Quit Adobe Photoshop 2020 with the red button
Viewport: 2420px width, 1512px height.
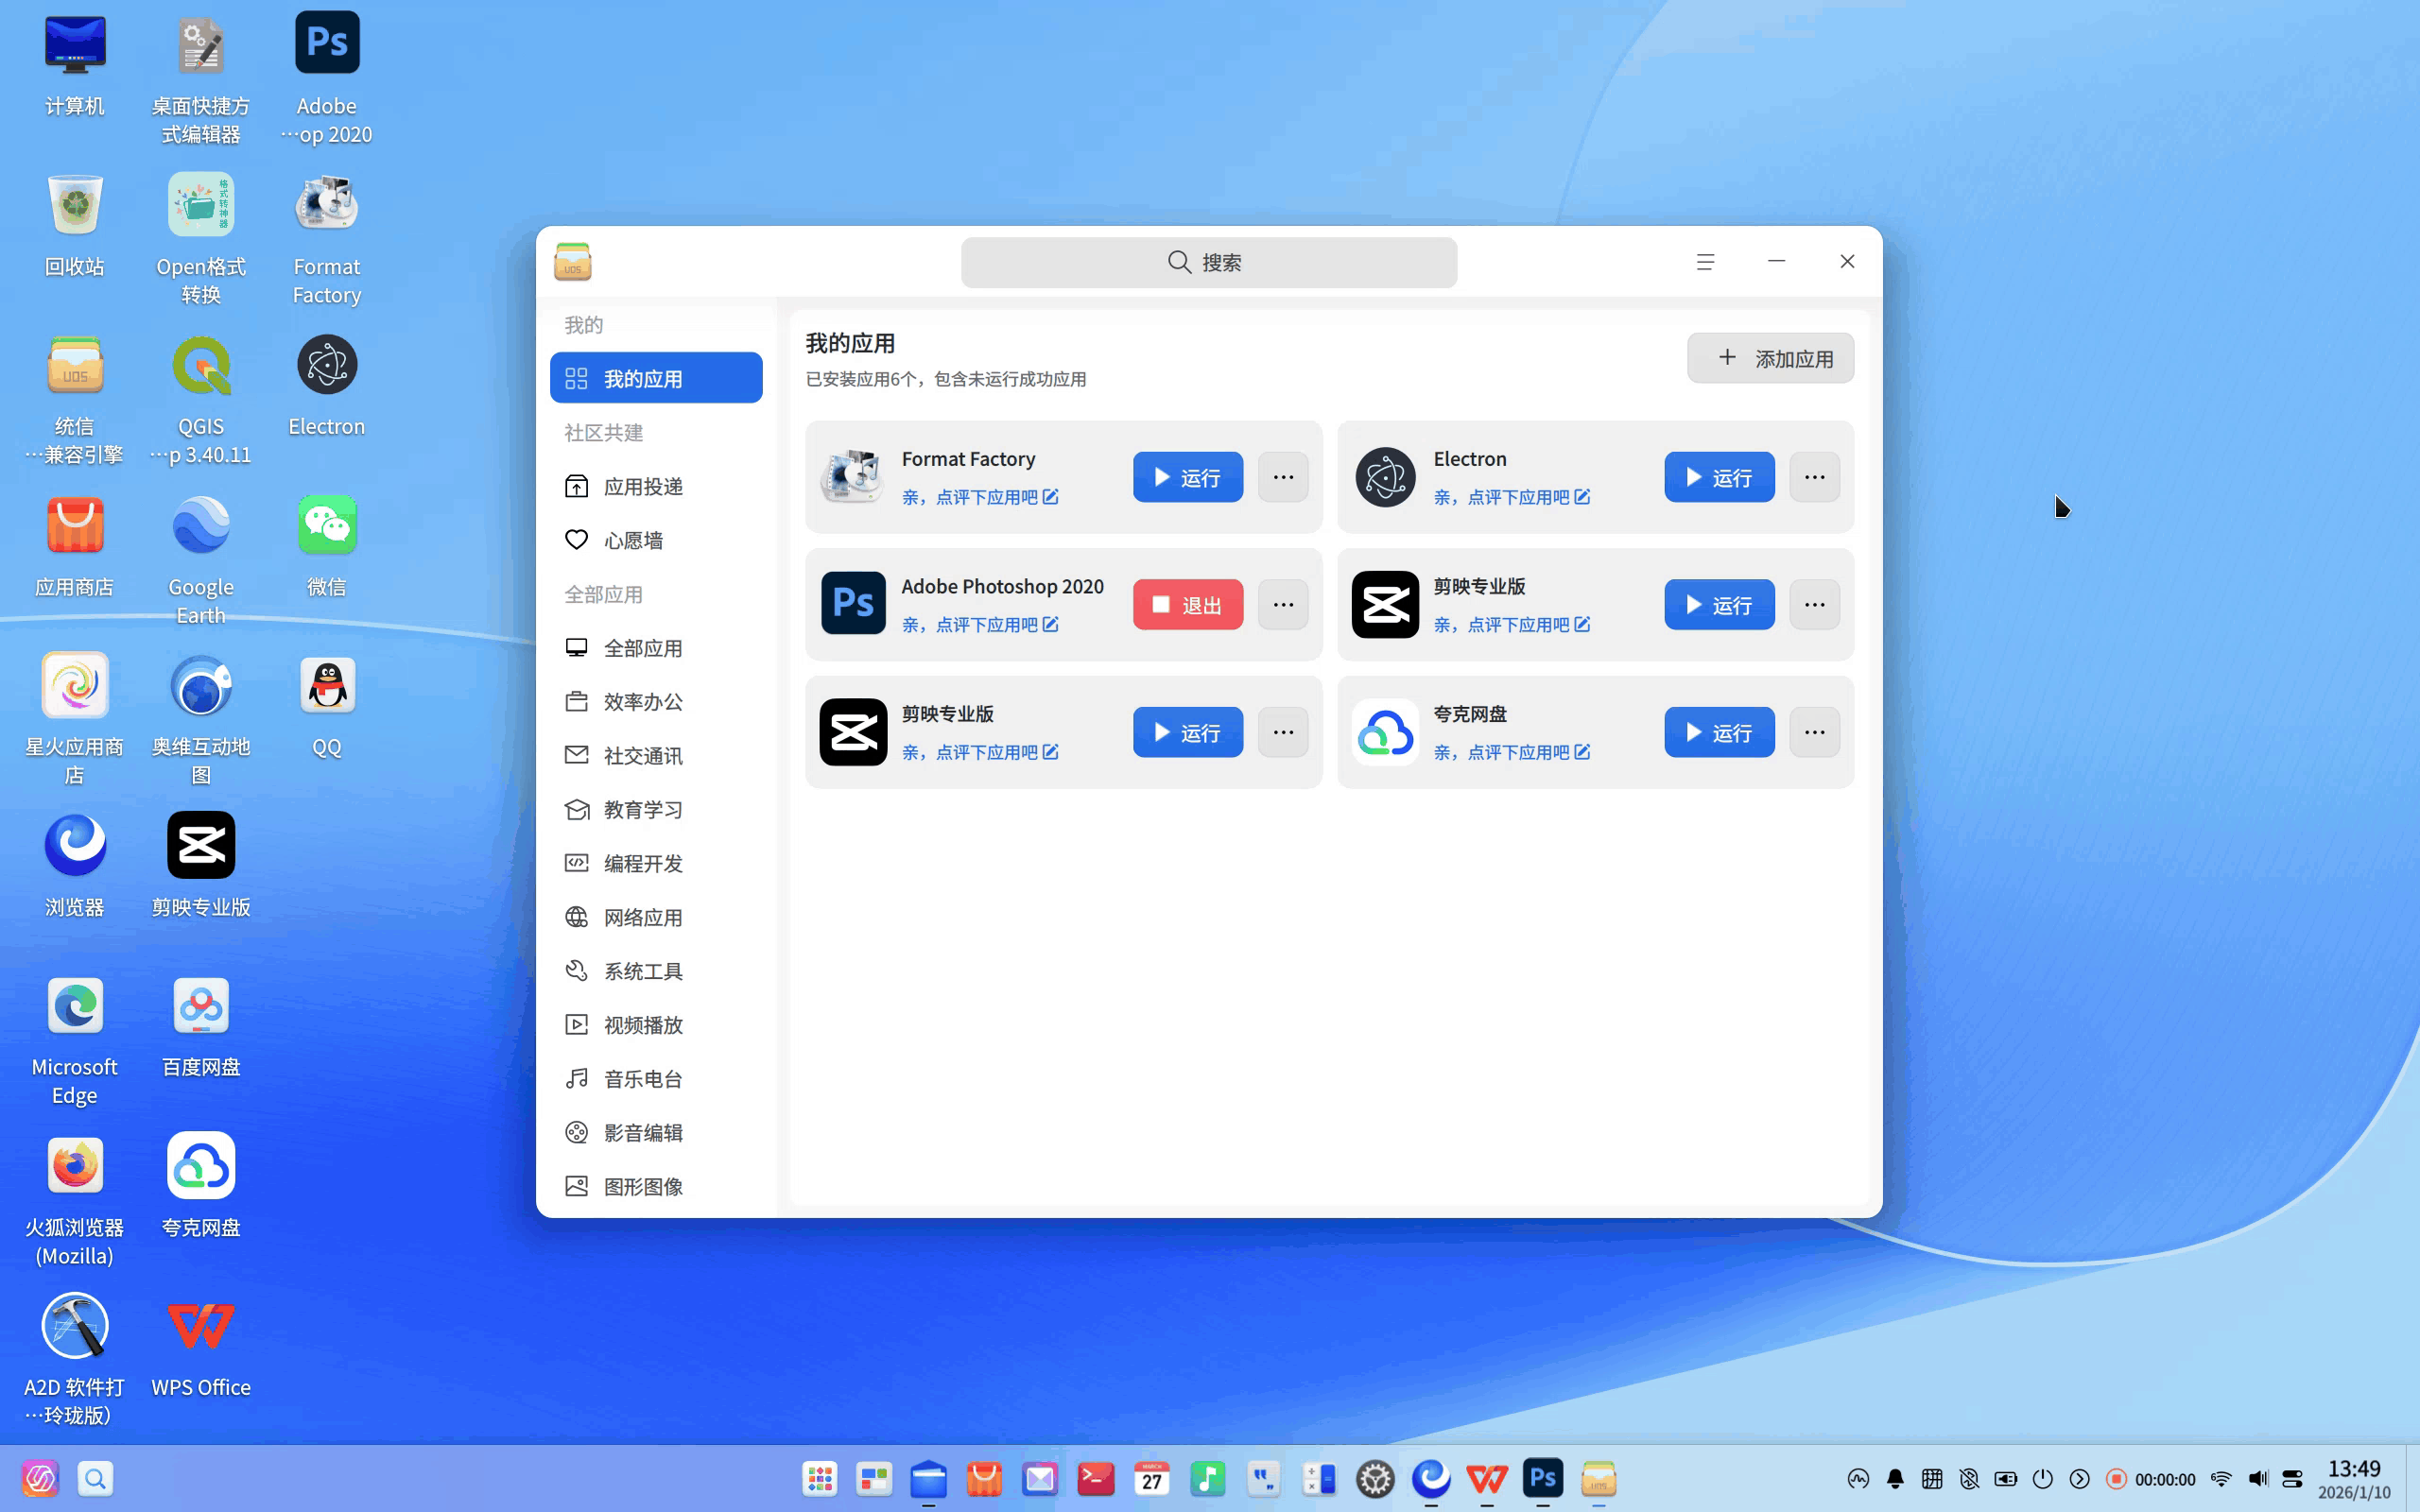click(x=1187, y=605)
